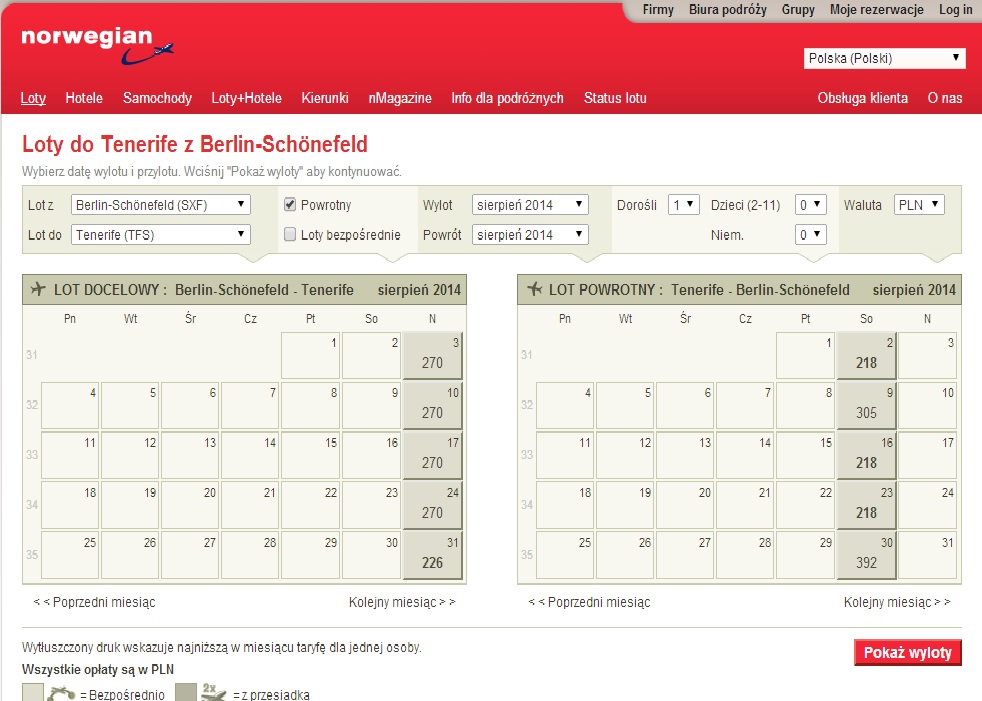Open the Lot z departure airport dropdown
Image resolution: width=982 pixels, height=701 pixels.
[160, 205]
